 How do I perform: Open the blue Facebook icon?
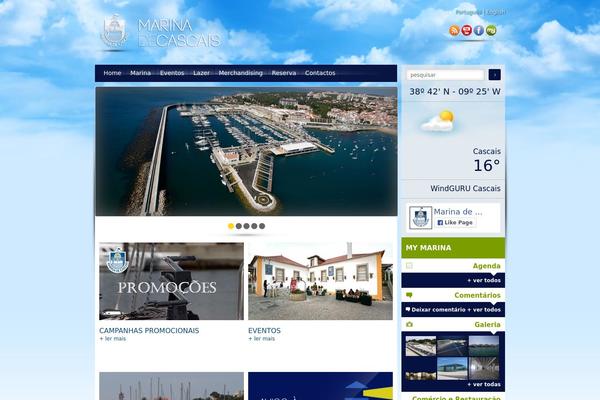(x=479, y=30)
